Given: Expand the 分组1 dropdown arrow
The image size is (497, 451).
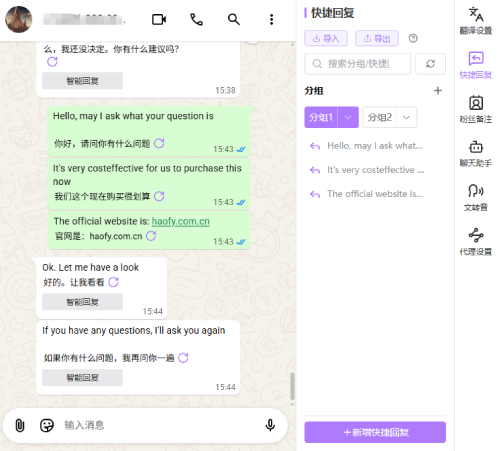Looking at the screenshot, I should pyautogui.click(x=348, y=117).
